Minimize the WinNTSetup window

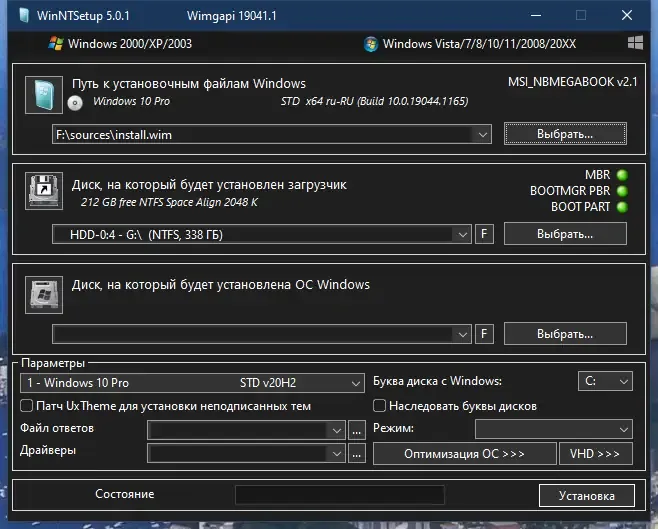536,16
